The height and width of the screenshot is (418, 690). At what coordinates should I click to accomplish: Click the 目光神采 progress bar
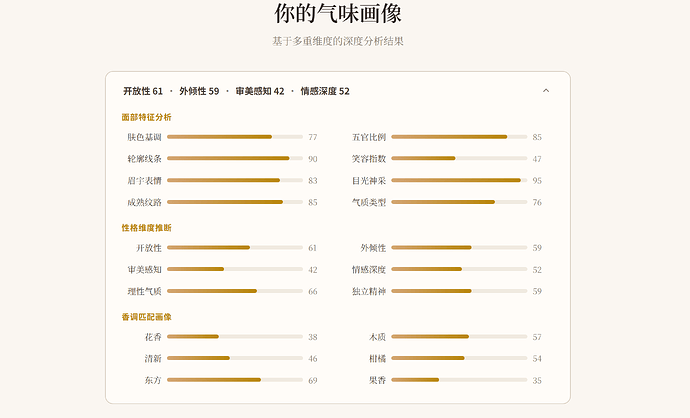[459, 180]
